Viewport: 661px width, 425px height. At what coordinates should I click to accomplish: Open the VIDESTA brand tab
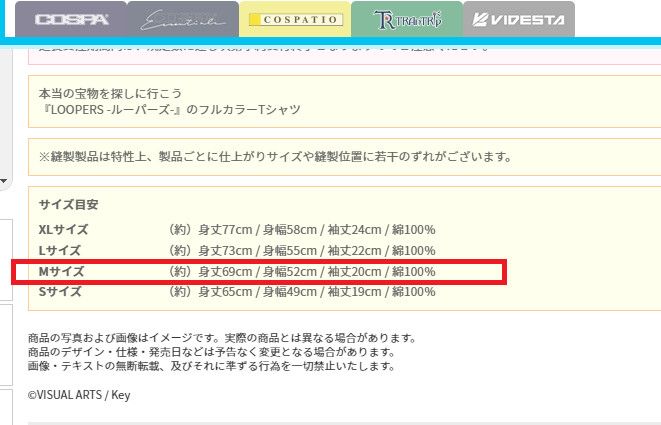519,19
